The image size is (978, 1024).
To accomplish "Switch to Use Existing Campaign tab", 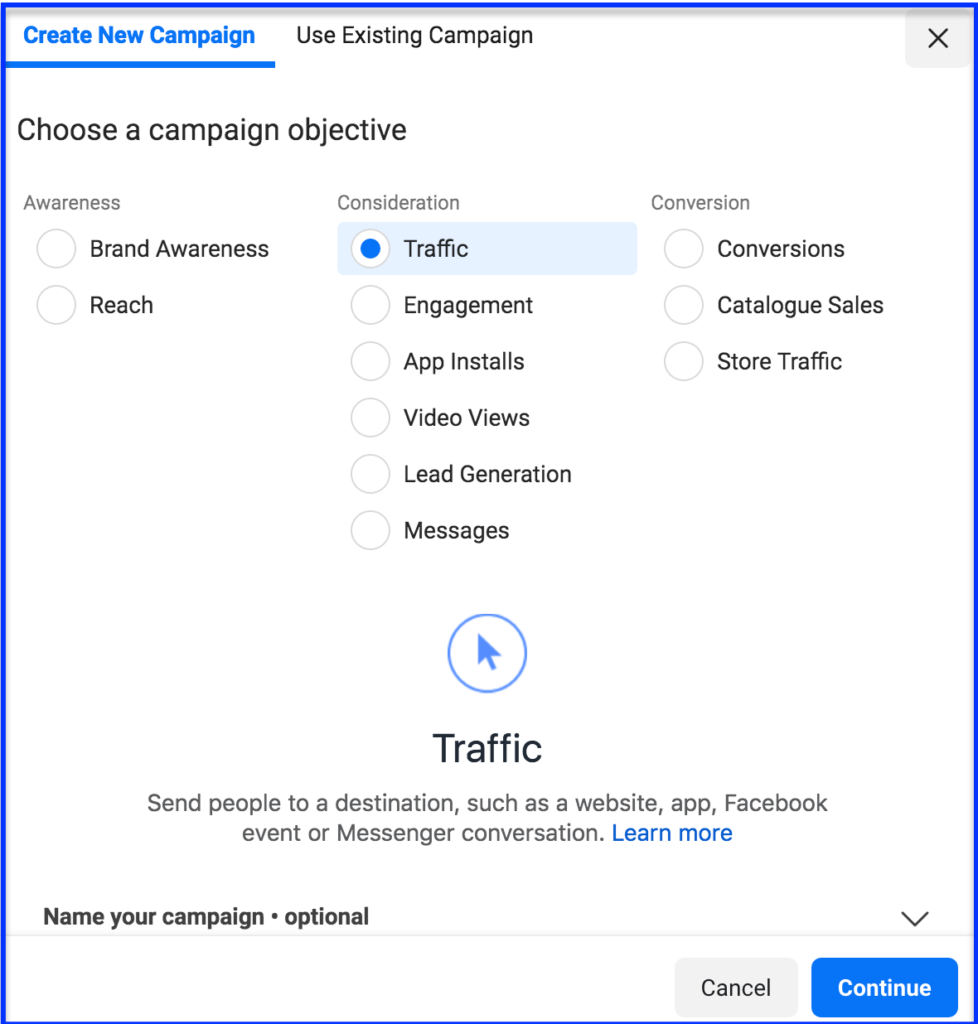I will 414,36.
